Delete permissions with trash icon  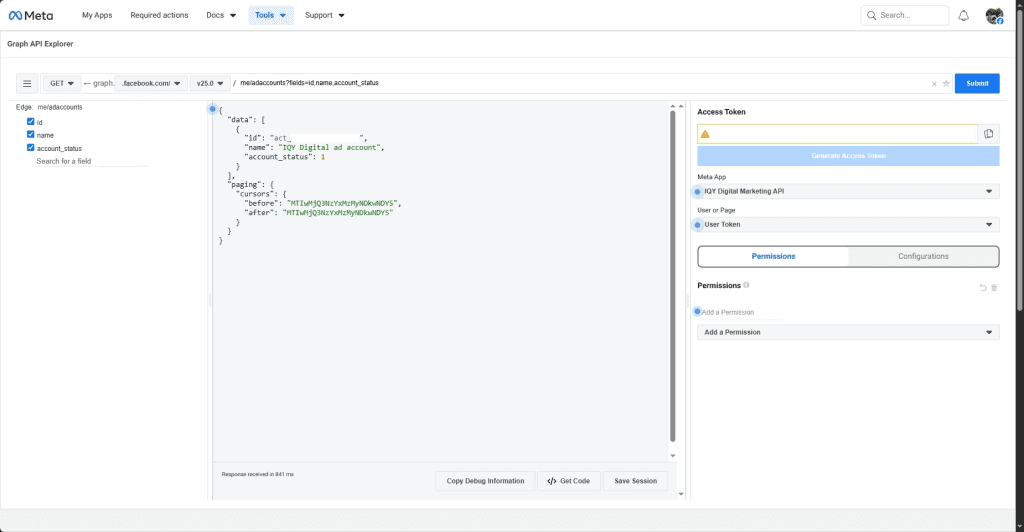(x=994, y=287)
